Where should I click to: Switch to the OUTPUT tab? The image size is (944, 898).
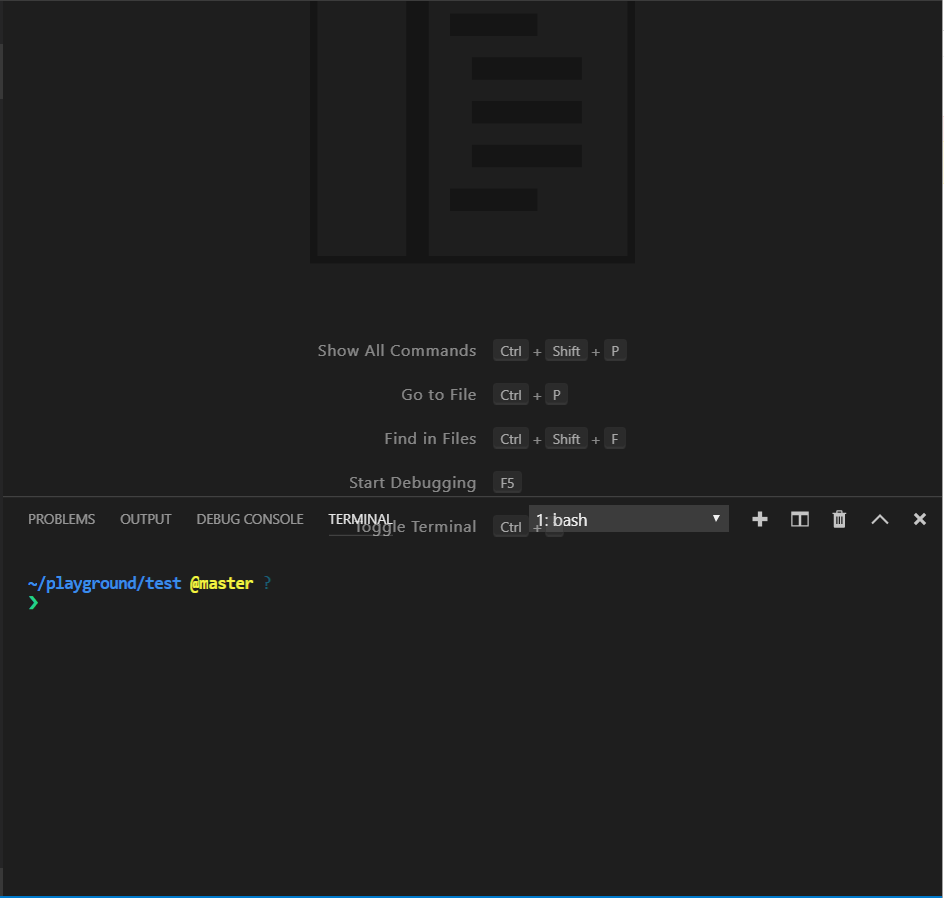pyautogui.click(x=146, y=519)
